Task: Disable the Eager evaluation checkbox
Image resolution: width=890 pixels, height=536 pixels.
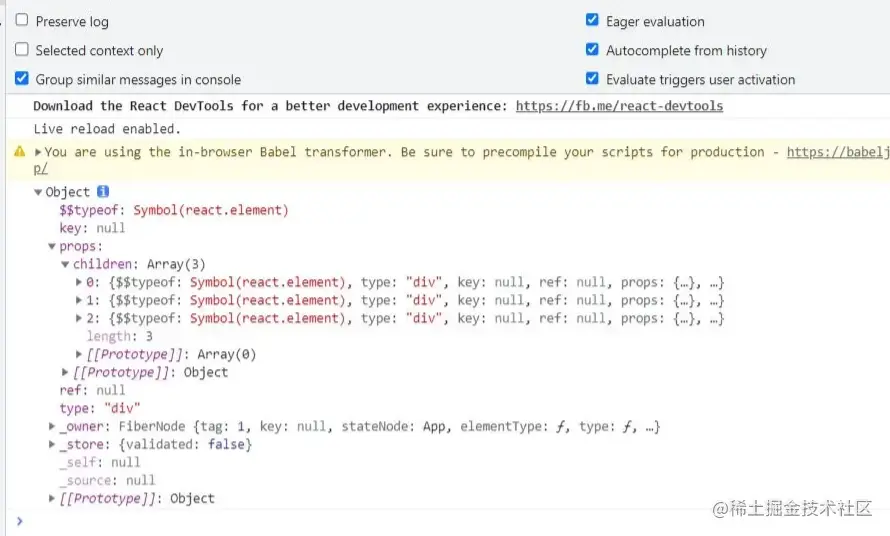Action: [x=592, y=20]
